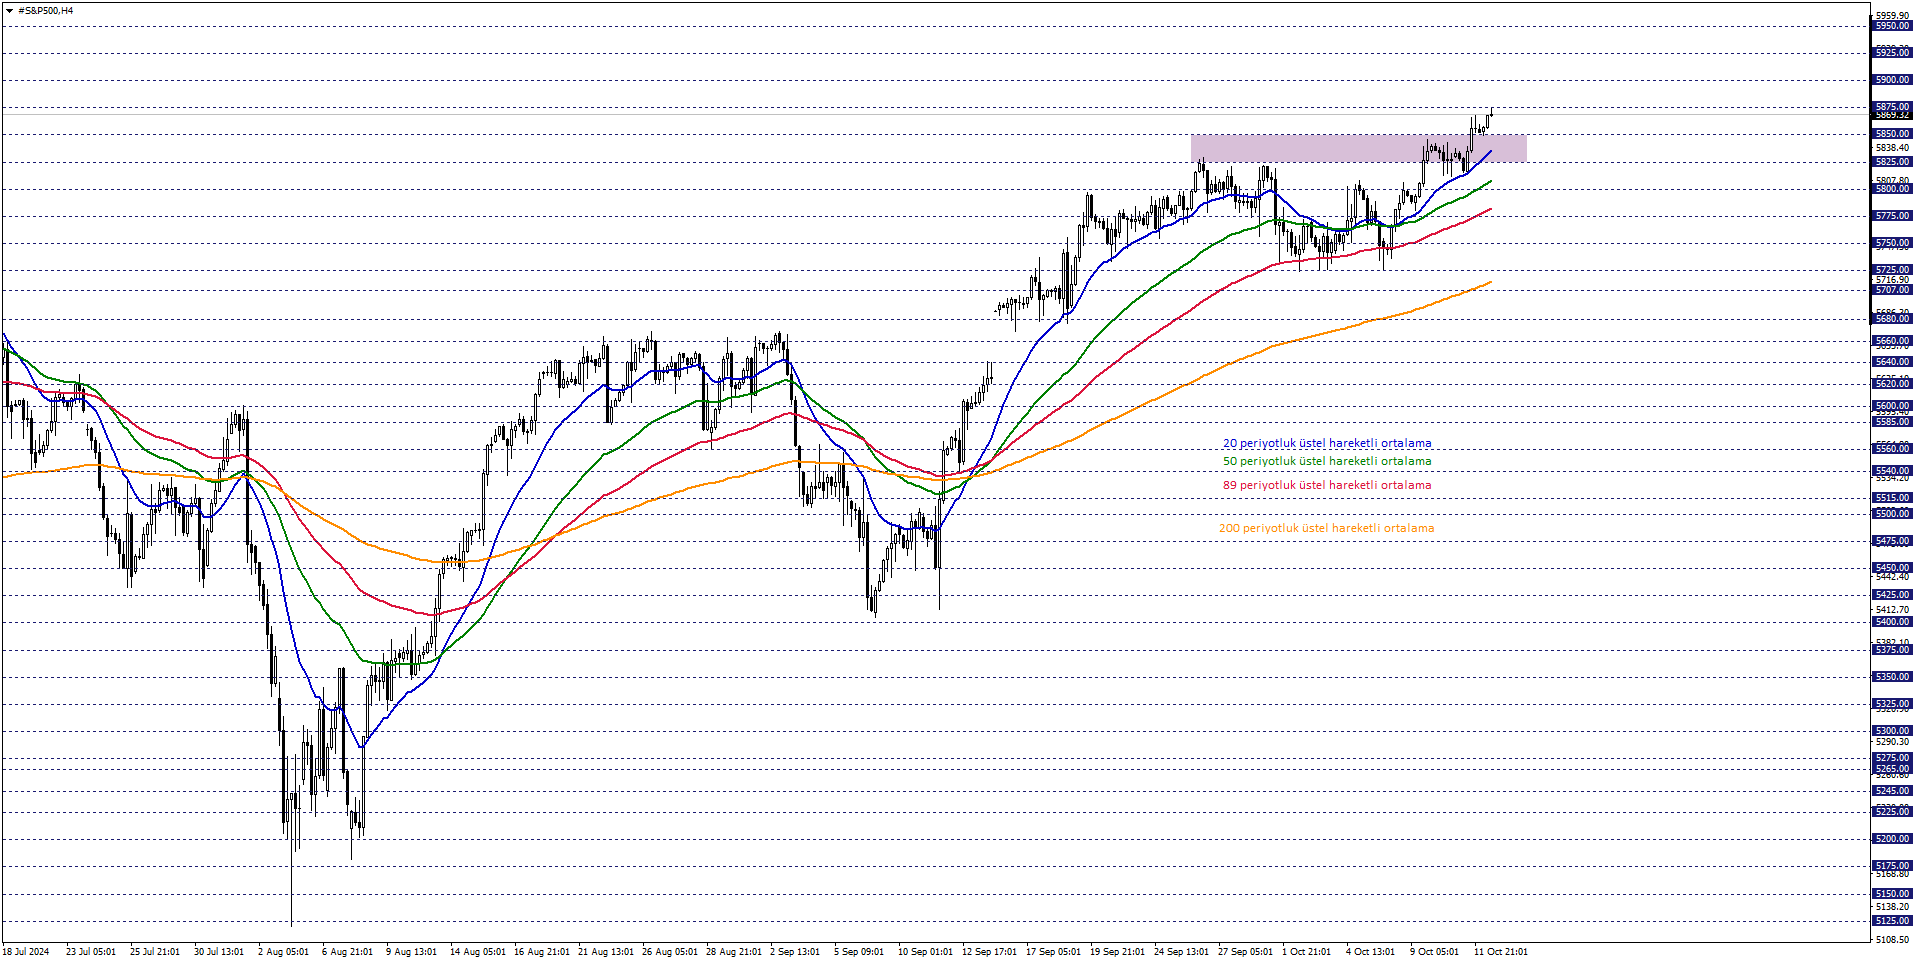Click the 21 Aug 13:01 time label
Viewport: 1916px width, 963px height.
(x=605, y=952)
